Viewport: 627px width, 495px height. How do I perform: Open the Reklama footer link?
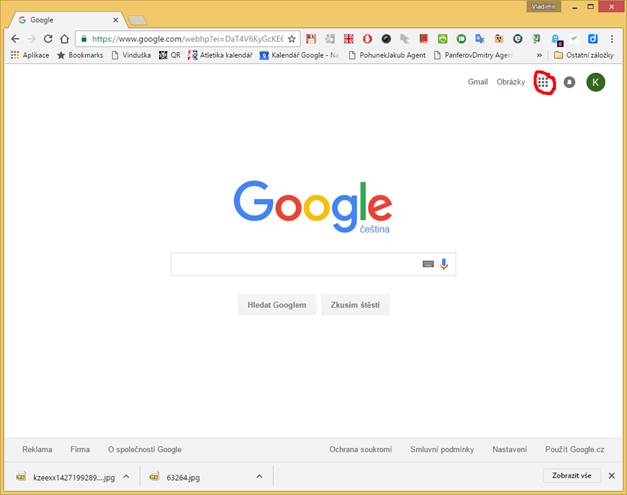(x=37, y=449)
